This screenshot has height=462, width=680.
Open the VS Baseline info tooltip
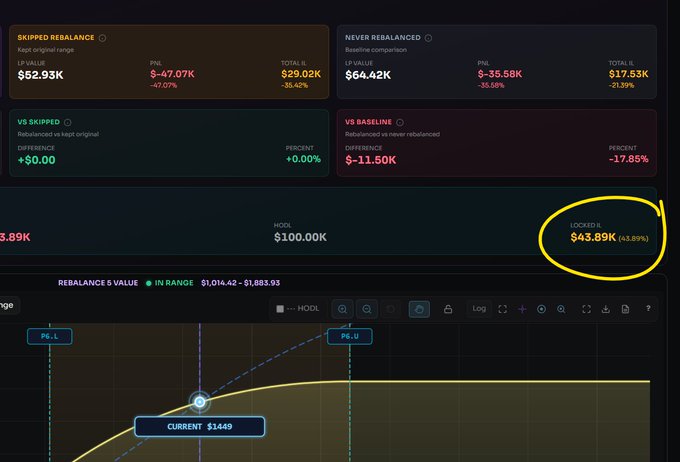pos(400,122)
